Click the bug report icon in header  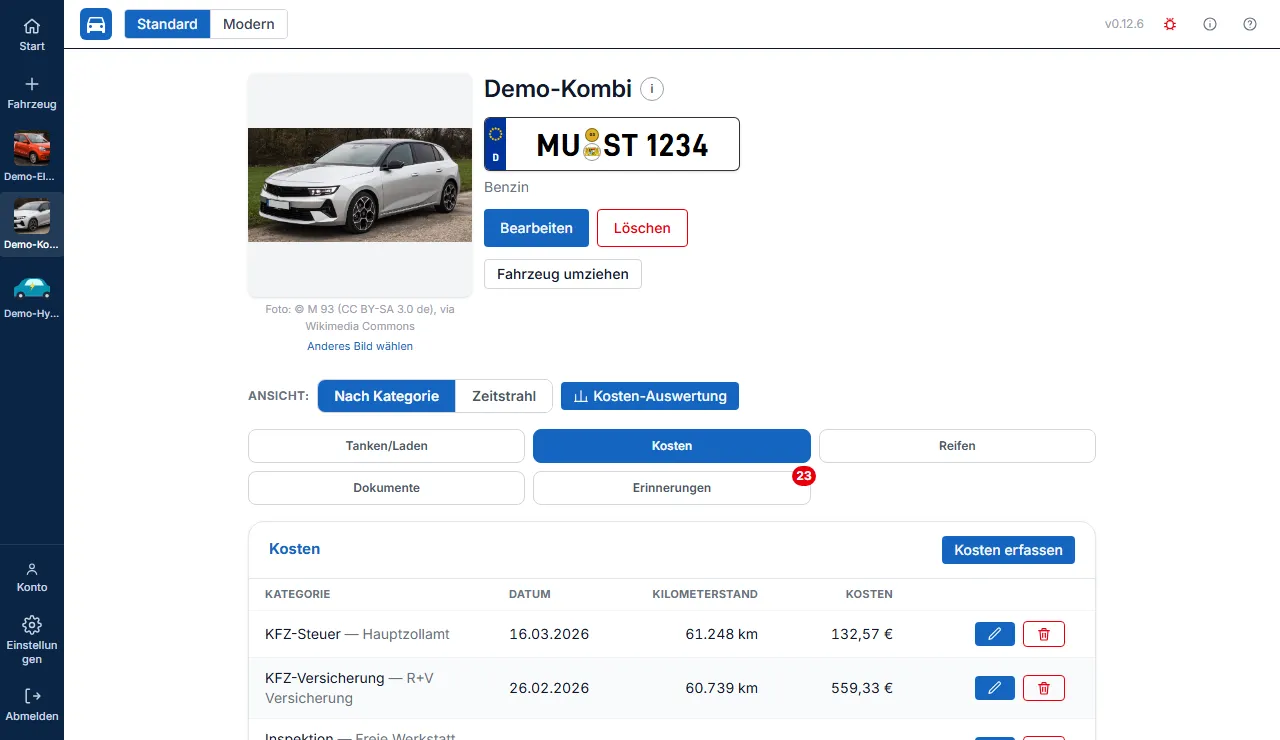1170,24
